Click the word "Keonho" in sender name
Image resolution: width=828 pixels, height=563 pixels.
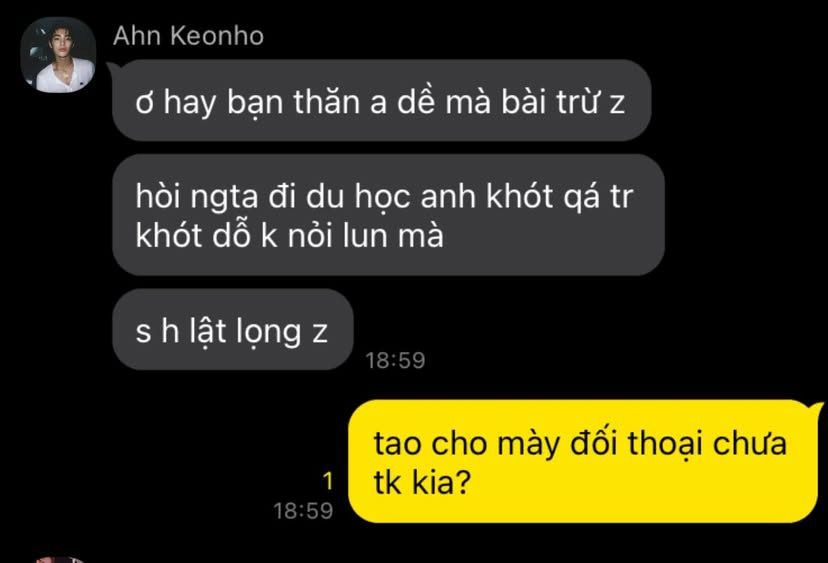click(x=217, y=36)
